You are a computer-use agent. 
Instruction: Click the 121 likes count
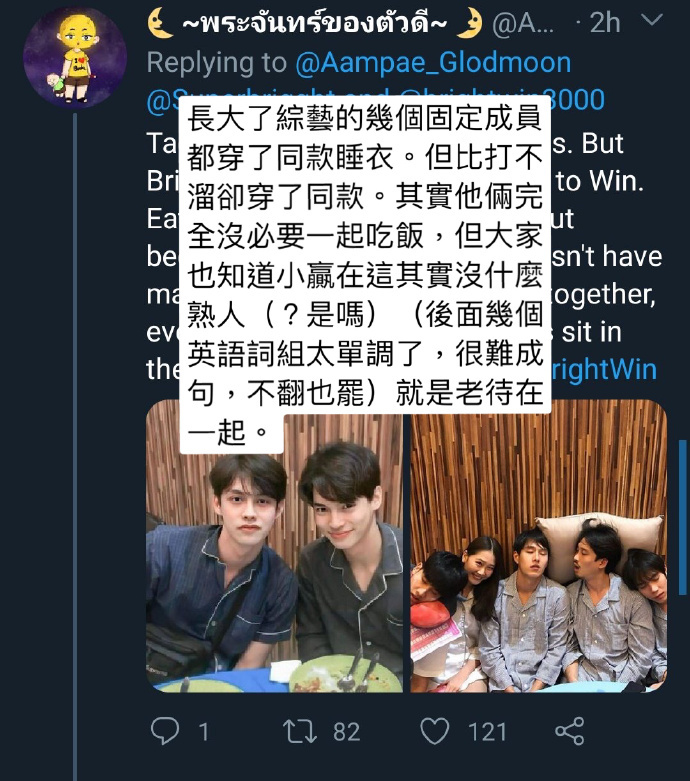coord(487,732)
